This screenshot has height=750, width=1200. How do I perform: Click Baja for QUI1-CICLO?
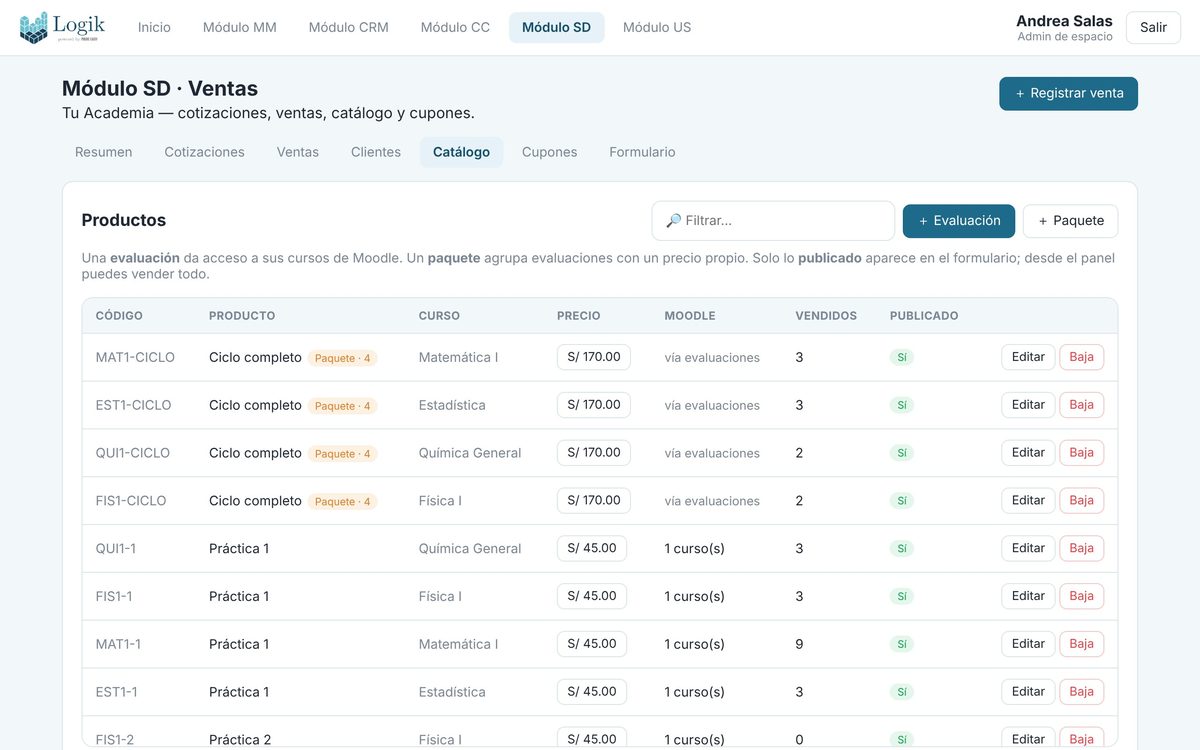[1081, 453]
